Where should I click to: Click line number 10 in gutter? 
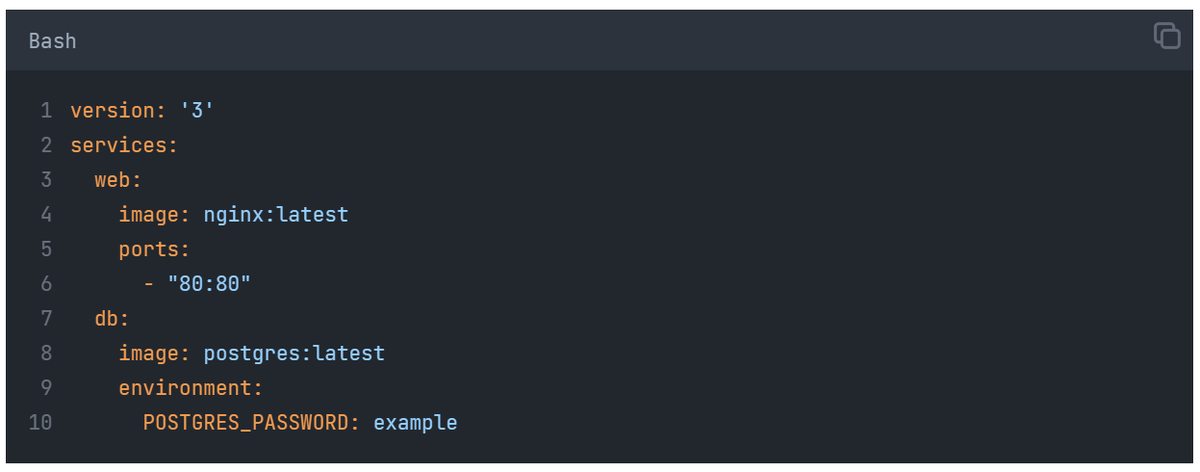pos(40,422)
